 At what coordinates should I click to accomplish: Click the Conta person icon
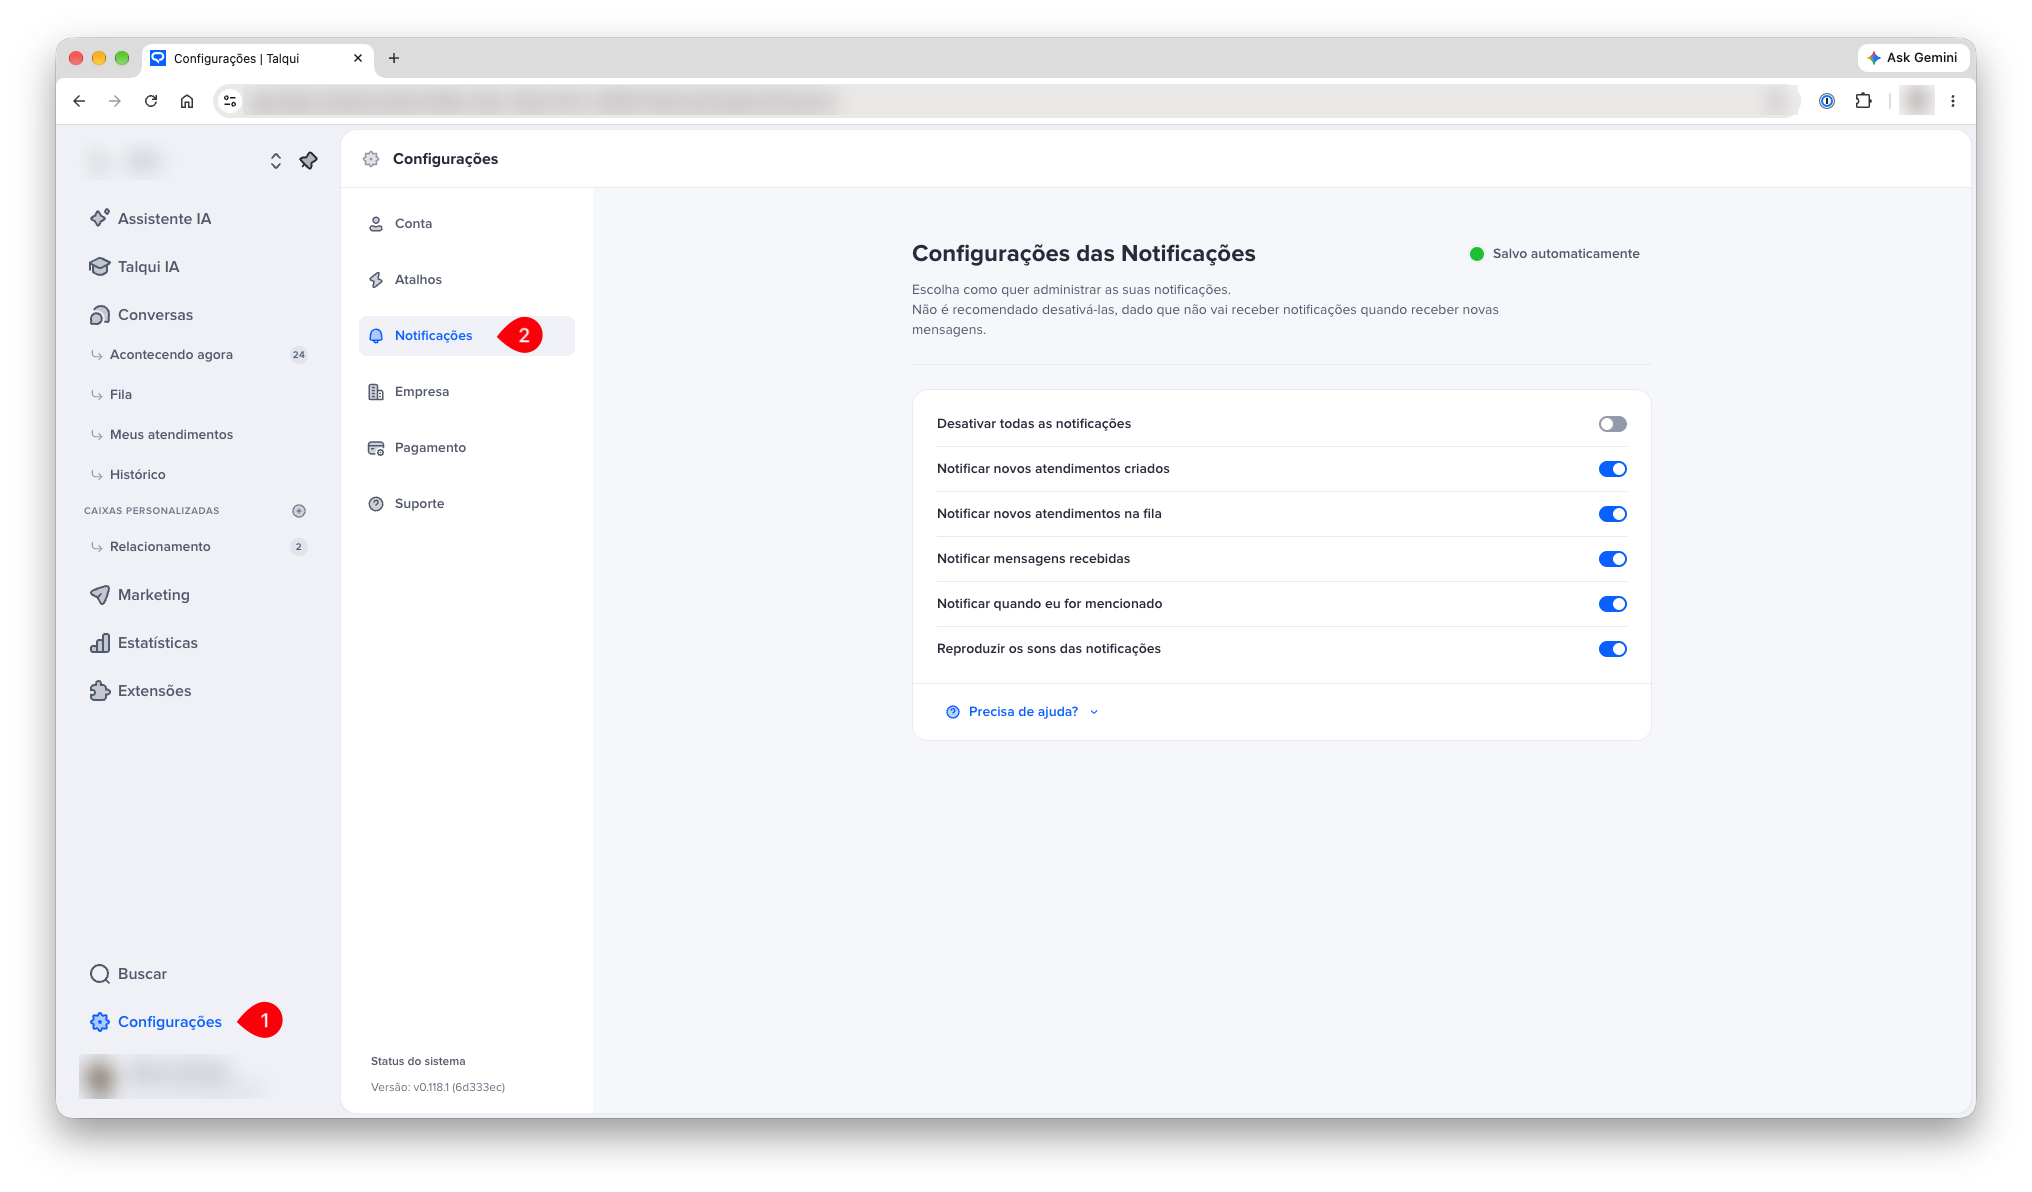point(376,223)
